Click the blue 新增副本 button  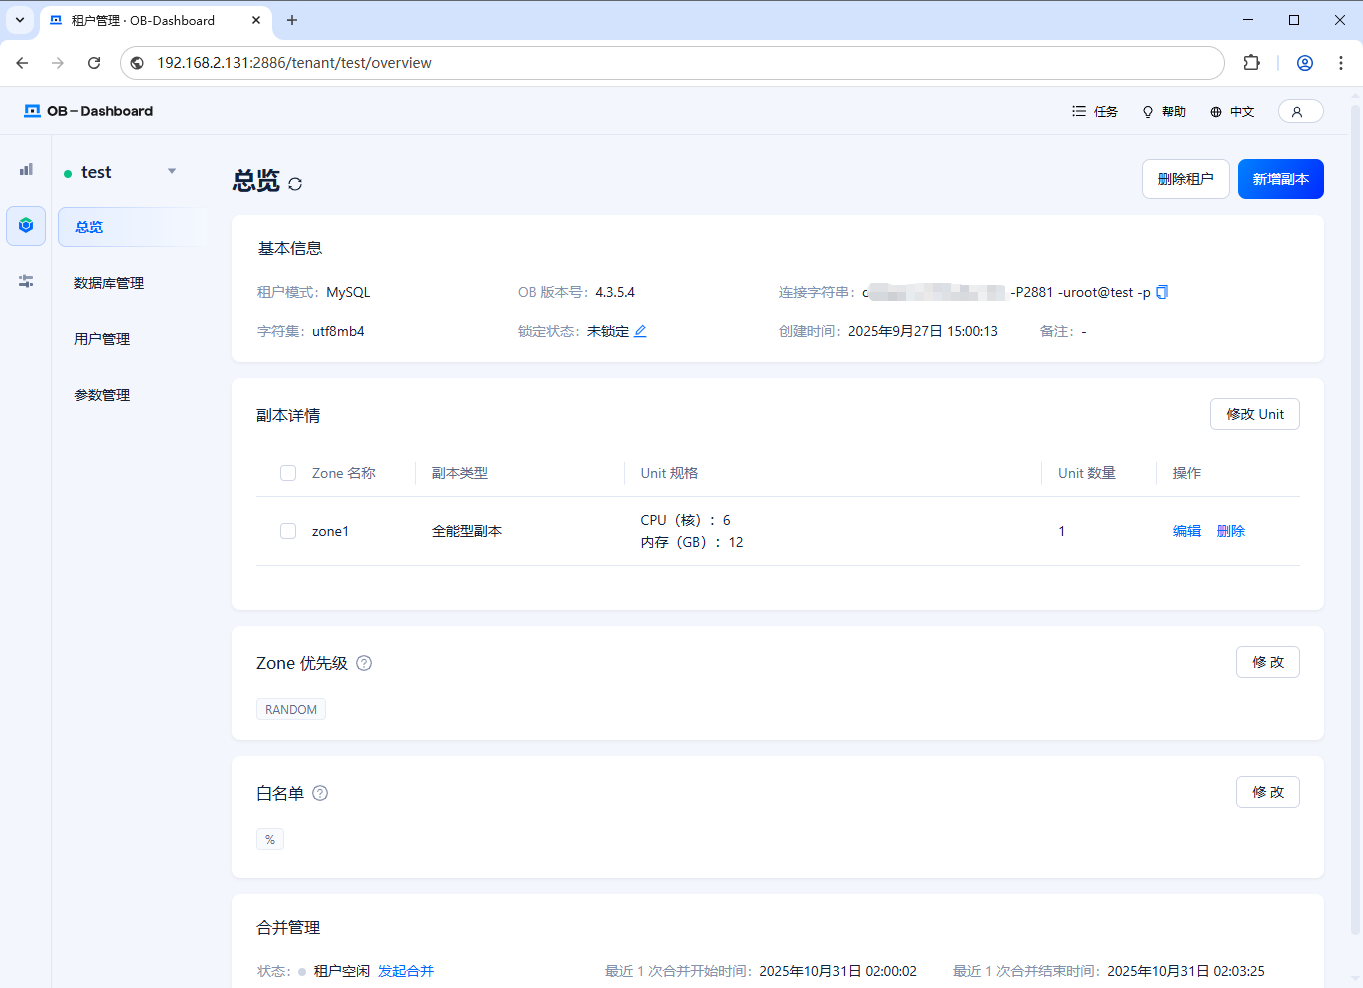pos(1280,179)
